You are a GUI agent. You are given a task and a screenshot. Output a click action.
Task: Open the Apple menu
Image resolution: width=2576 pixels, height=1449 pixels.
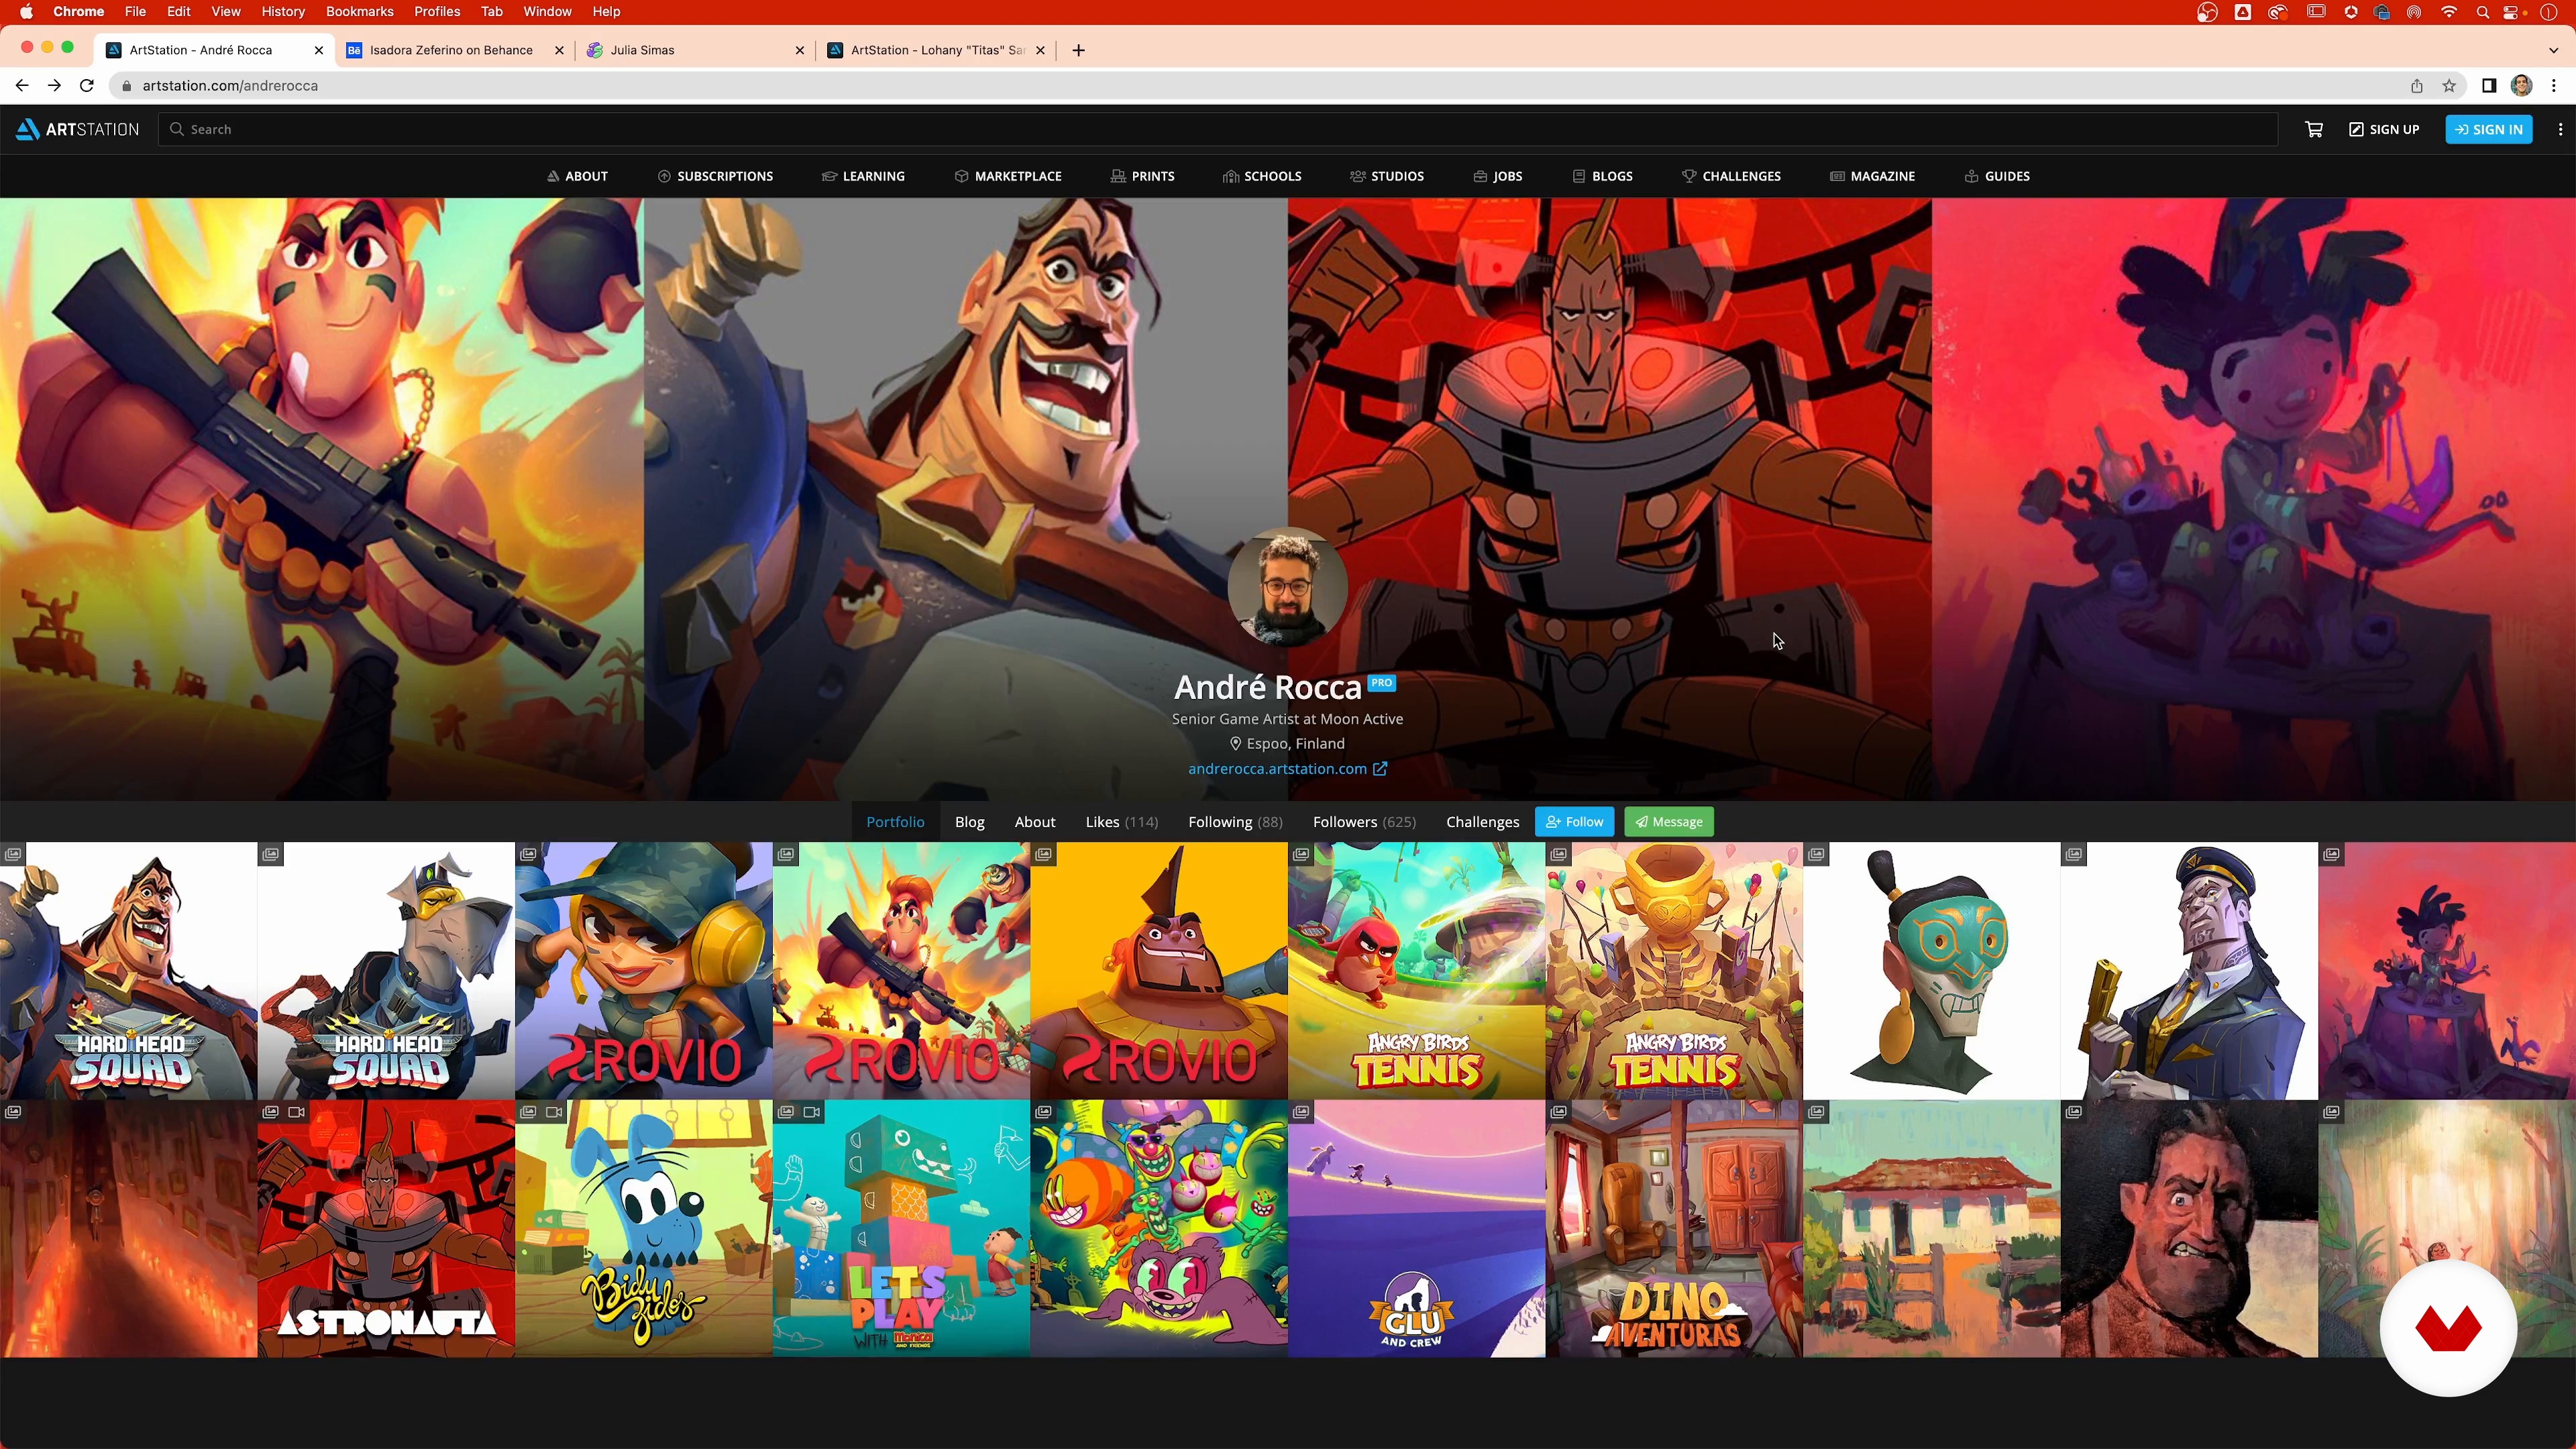(26, 12)
